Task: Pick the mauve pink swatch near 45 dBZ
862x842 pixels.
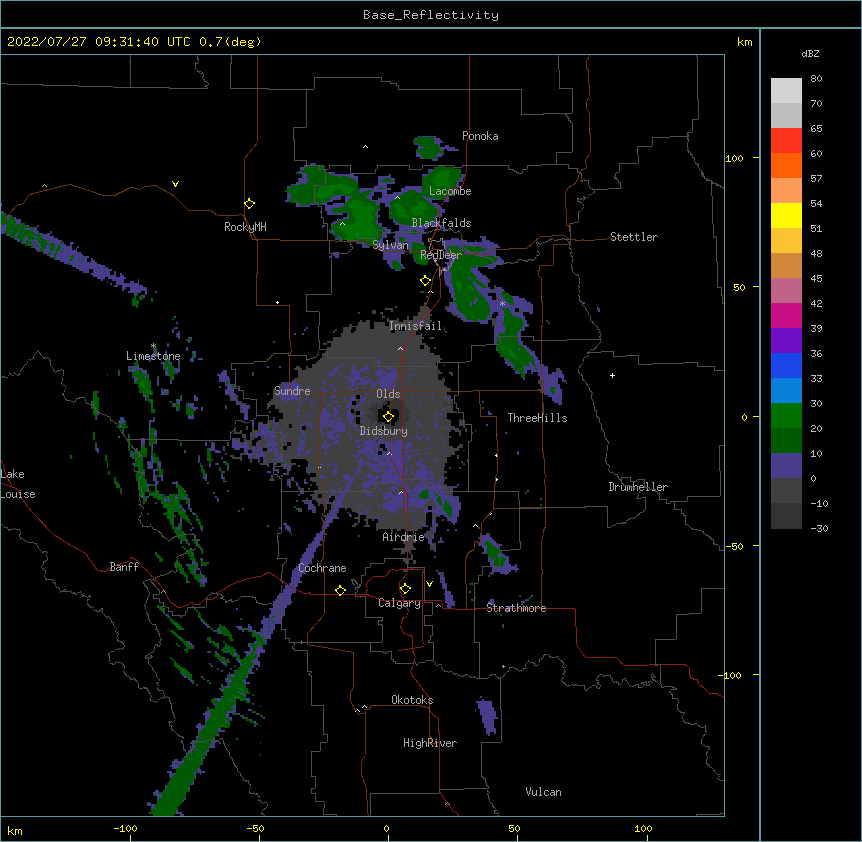Action: tap(786, 291)
